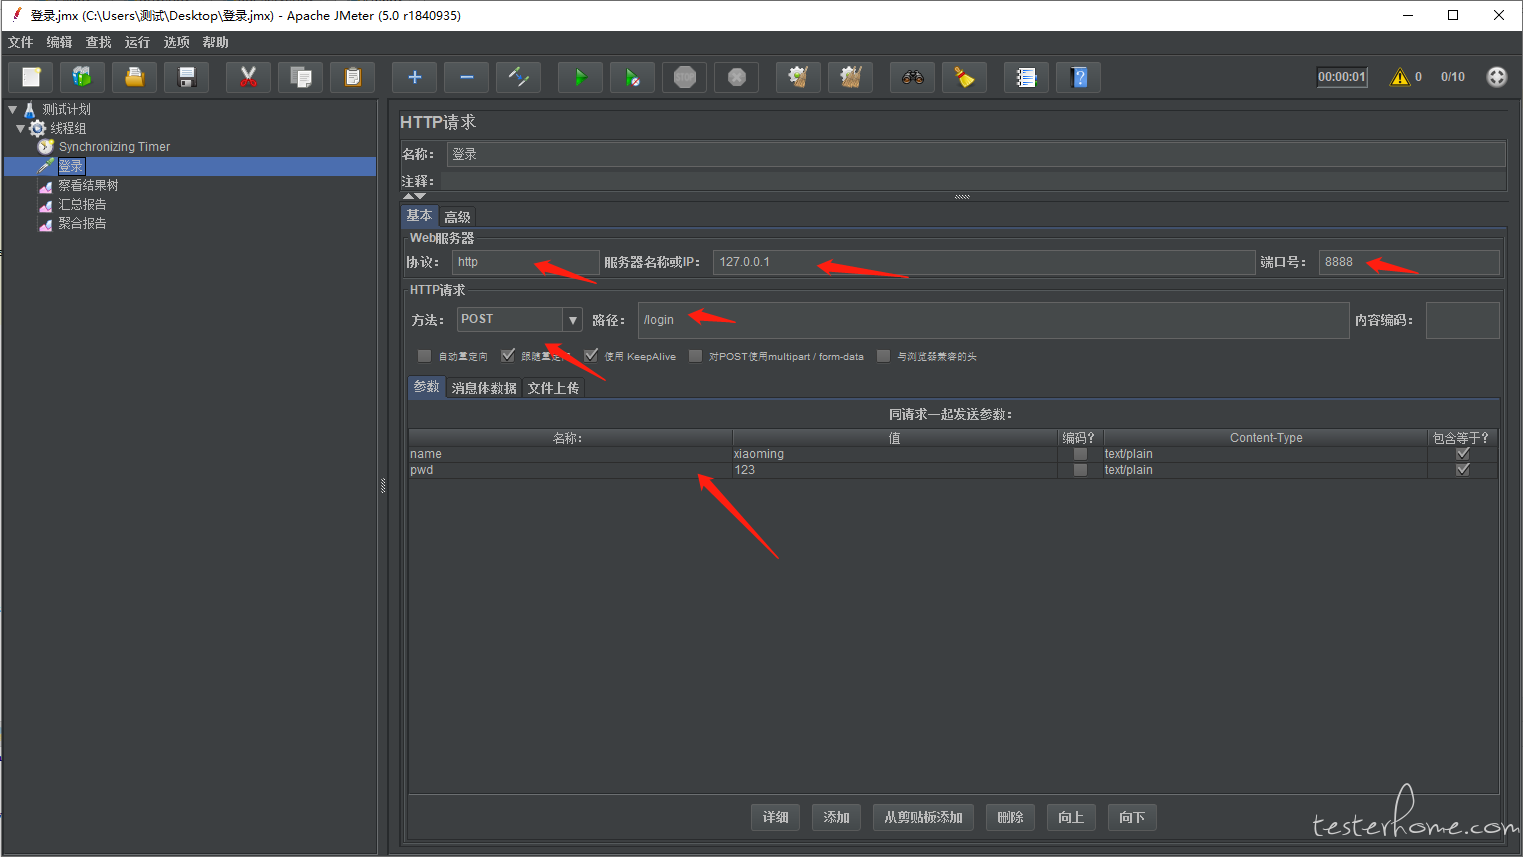Click the 详细 button

coord(776,817)
